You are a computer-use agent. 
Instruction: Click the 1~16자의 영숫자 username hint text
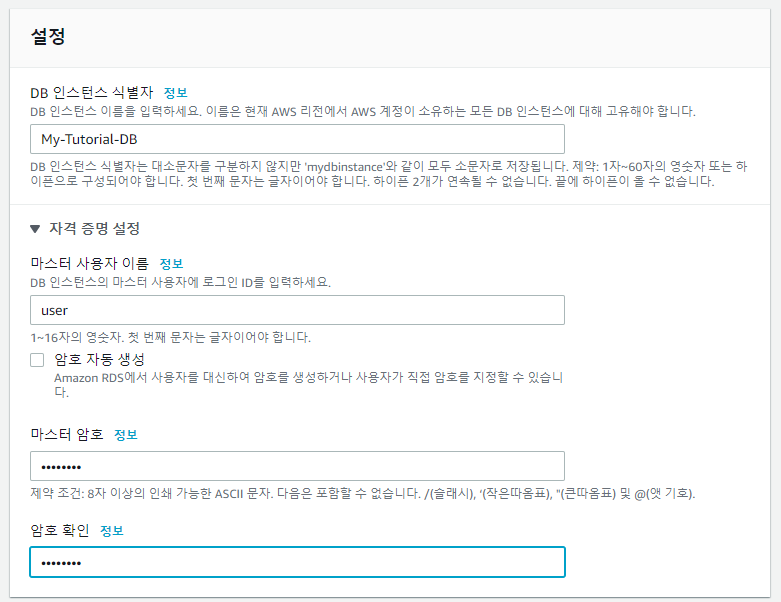[x=170, y=337]
